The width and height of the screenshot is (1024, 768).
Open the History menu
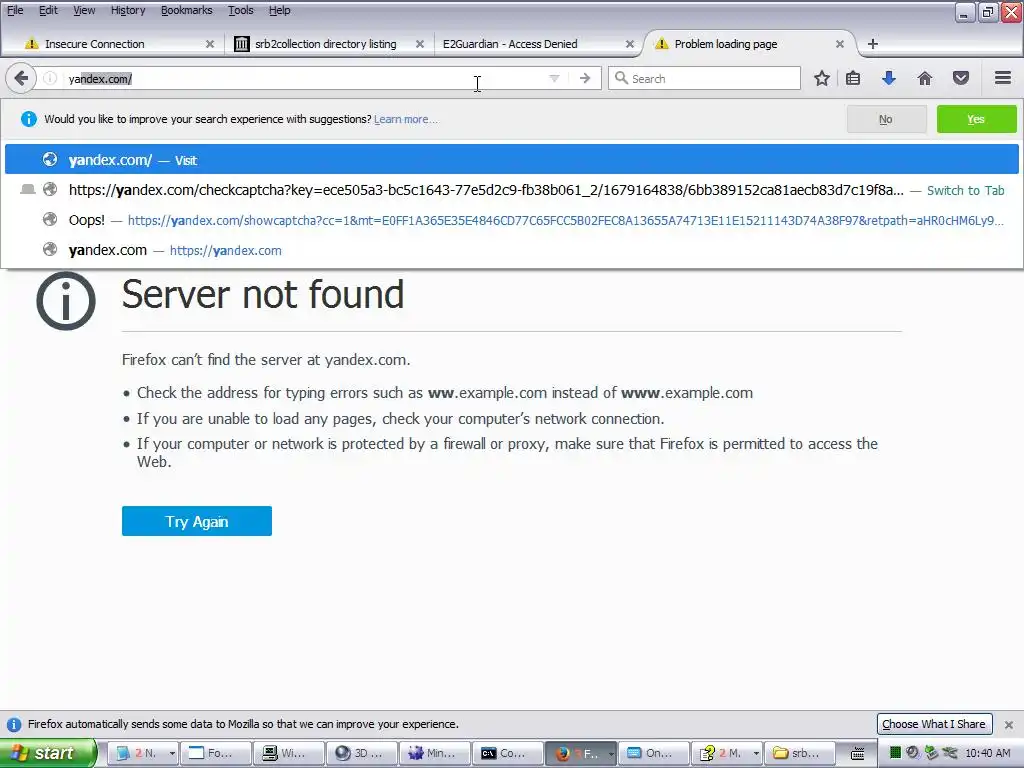pos(128,10)
